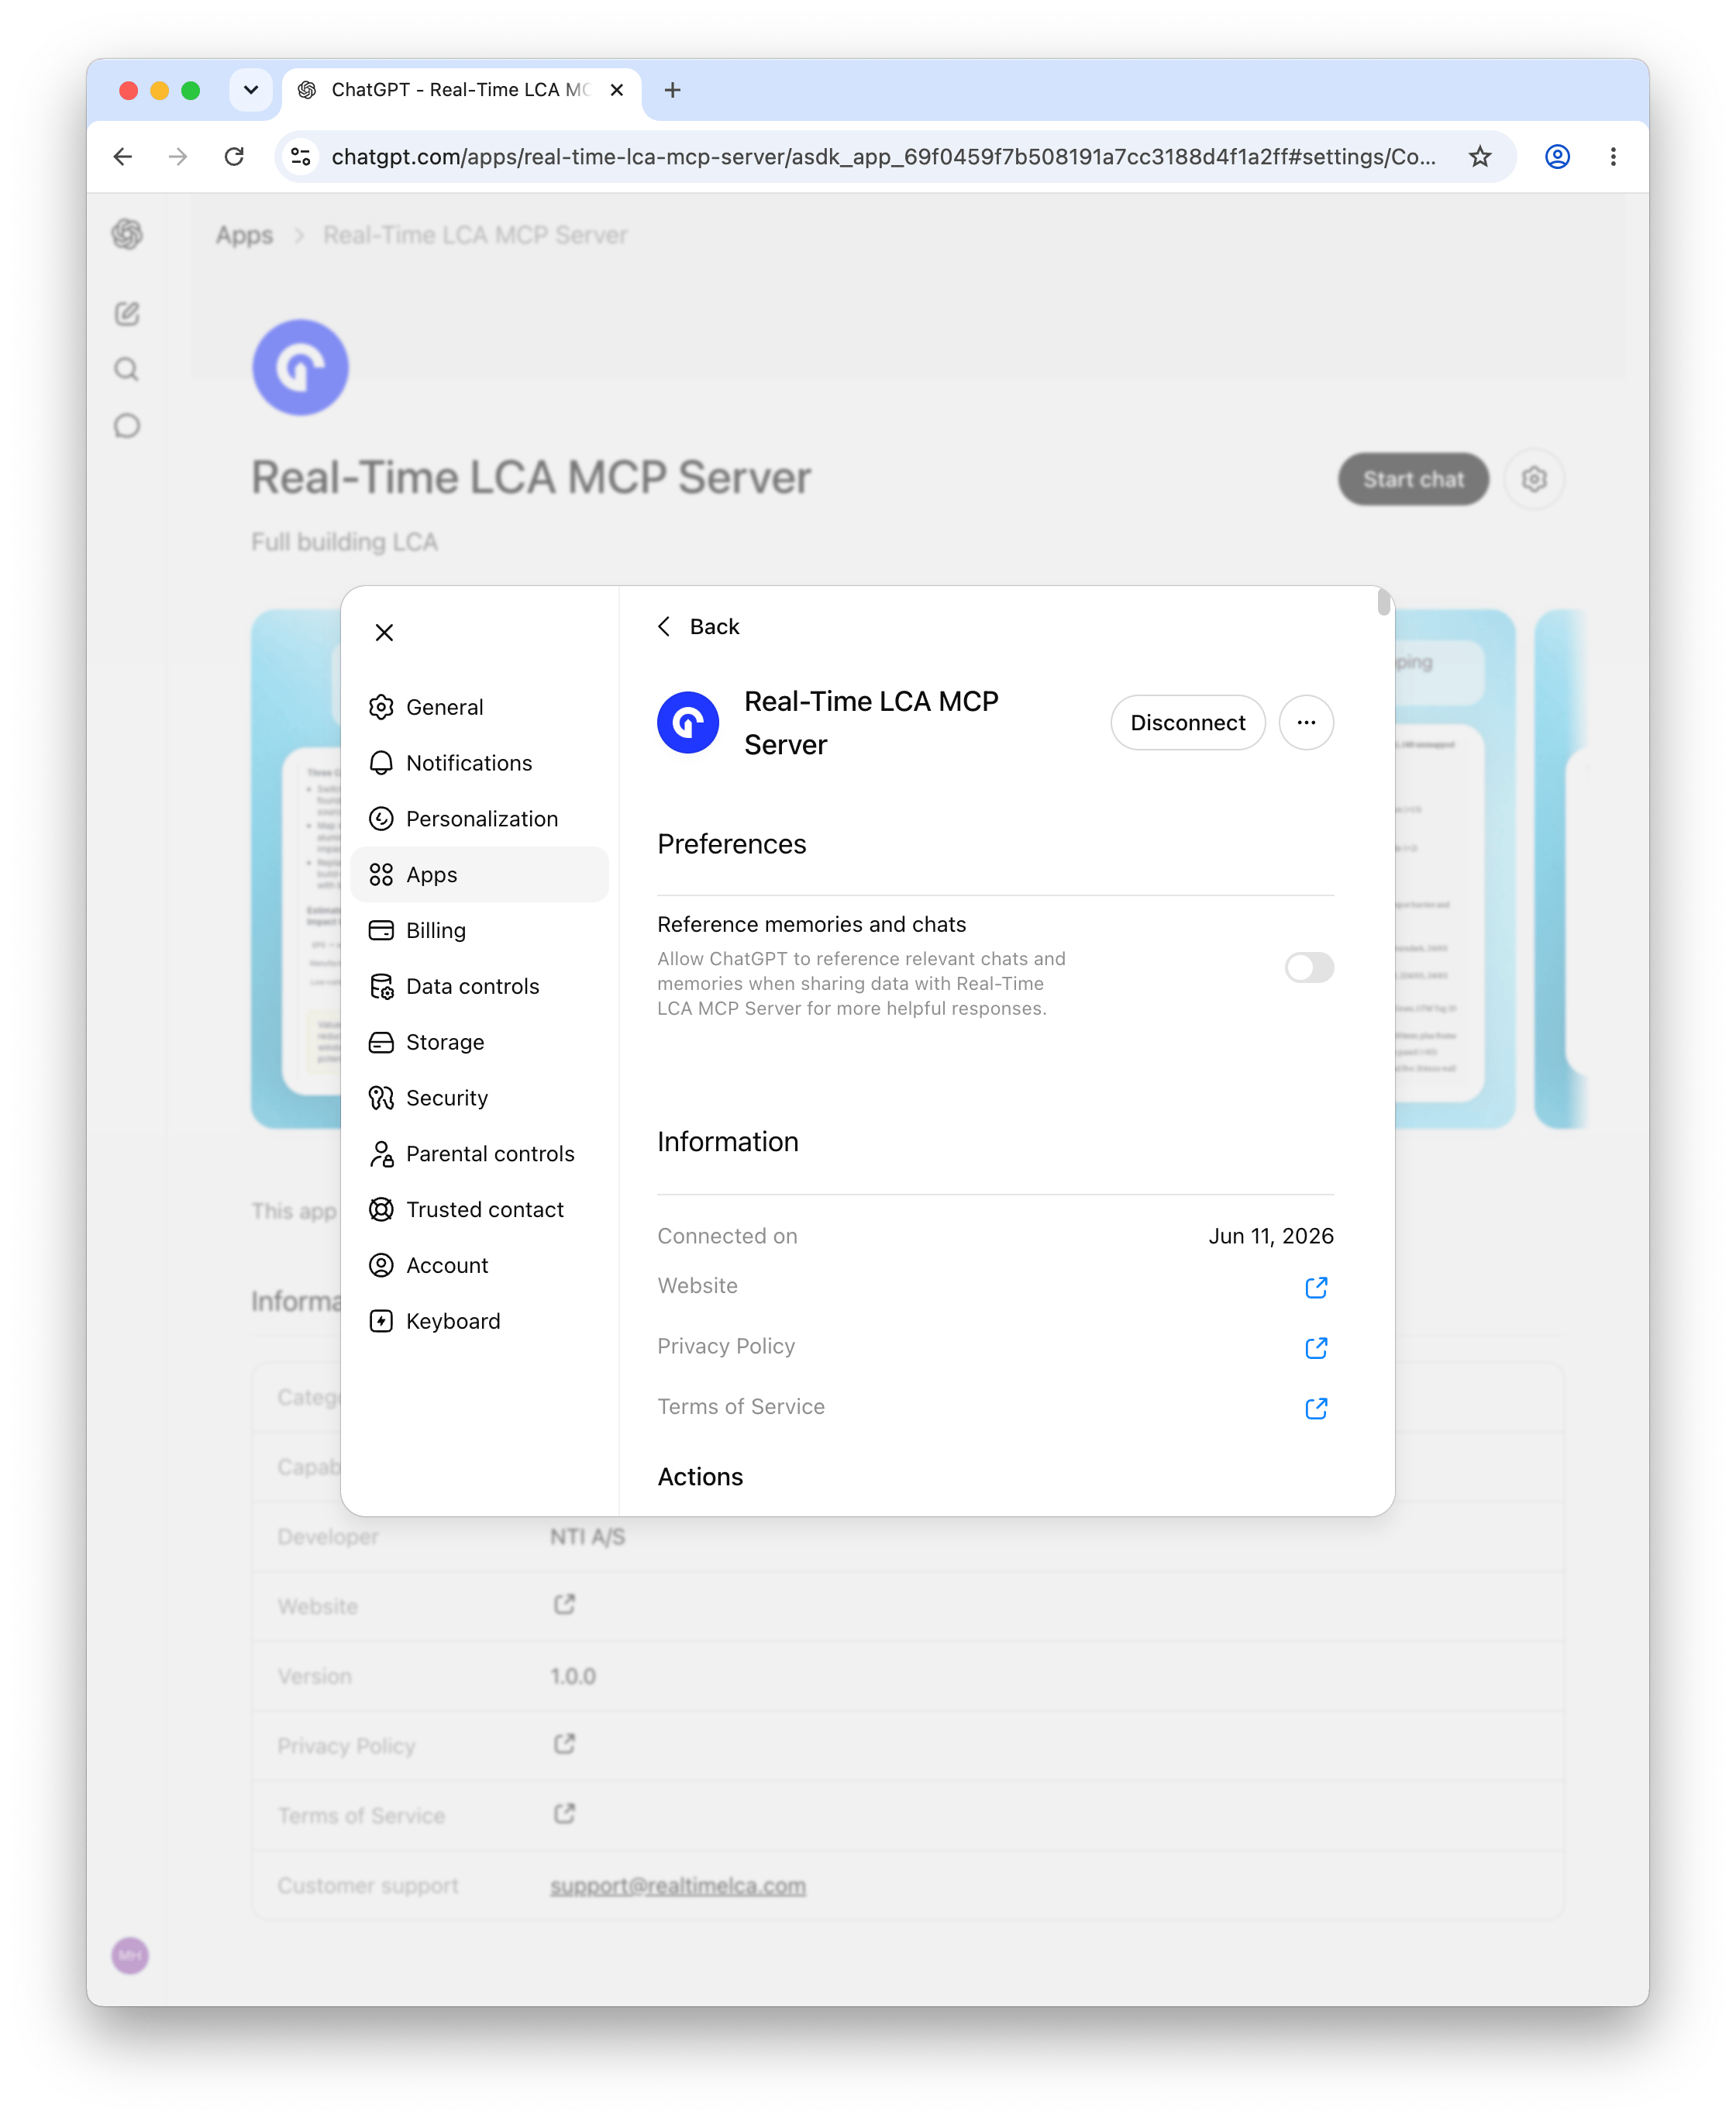Click the 'Jun 11, 2026' connected date
The image size is (1736, 2121).
coord(1270,1237)
